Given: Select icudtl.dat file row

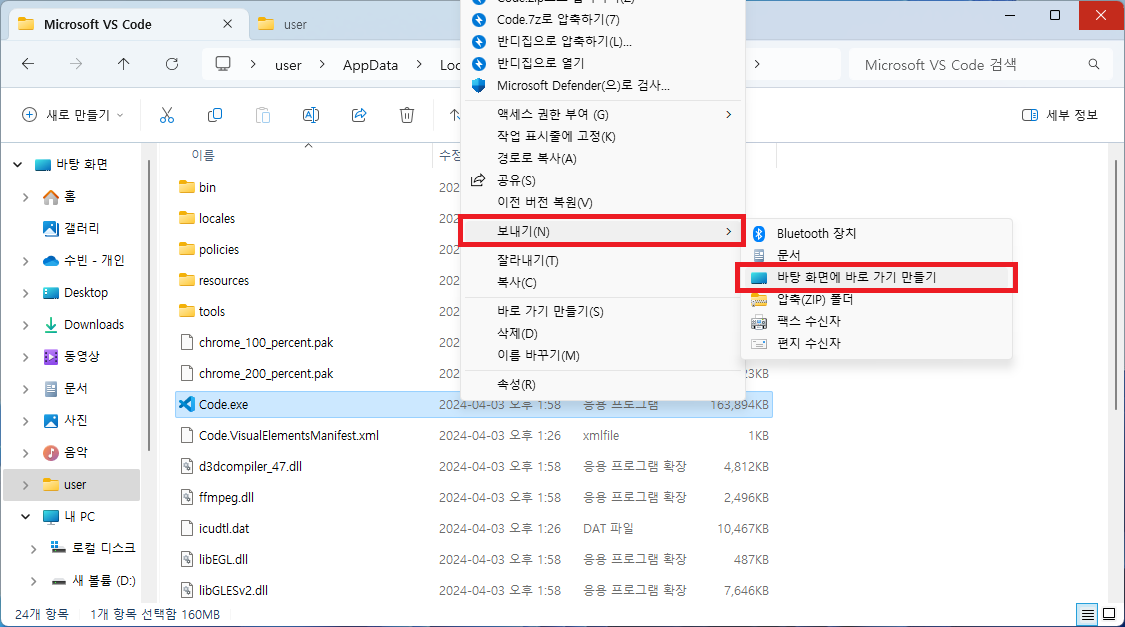Looking at the screenshot, I should (x=474, y=529).
